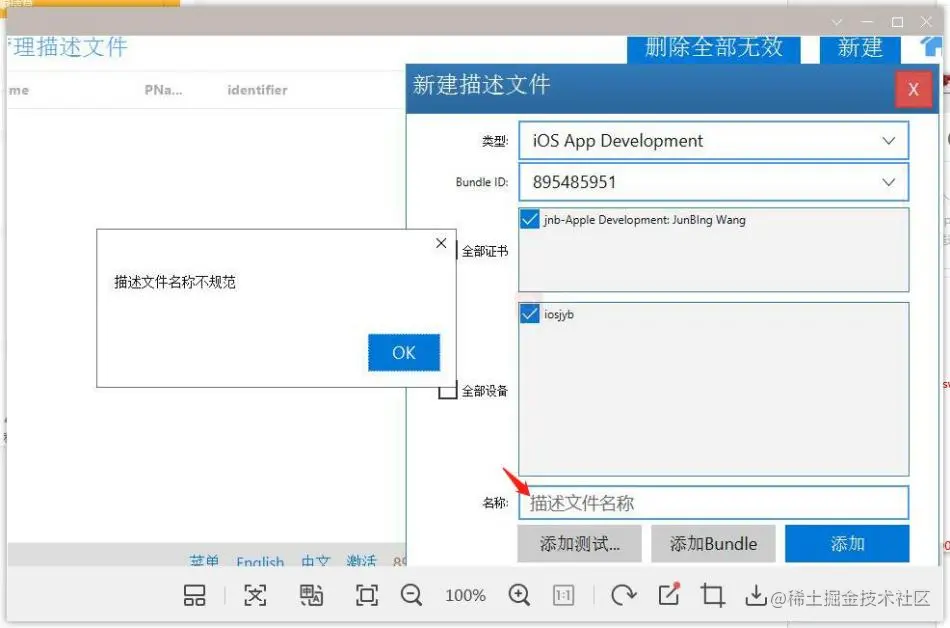Open the viewer's chevron-down menu in title bar

coord(837,22)
